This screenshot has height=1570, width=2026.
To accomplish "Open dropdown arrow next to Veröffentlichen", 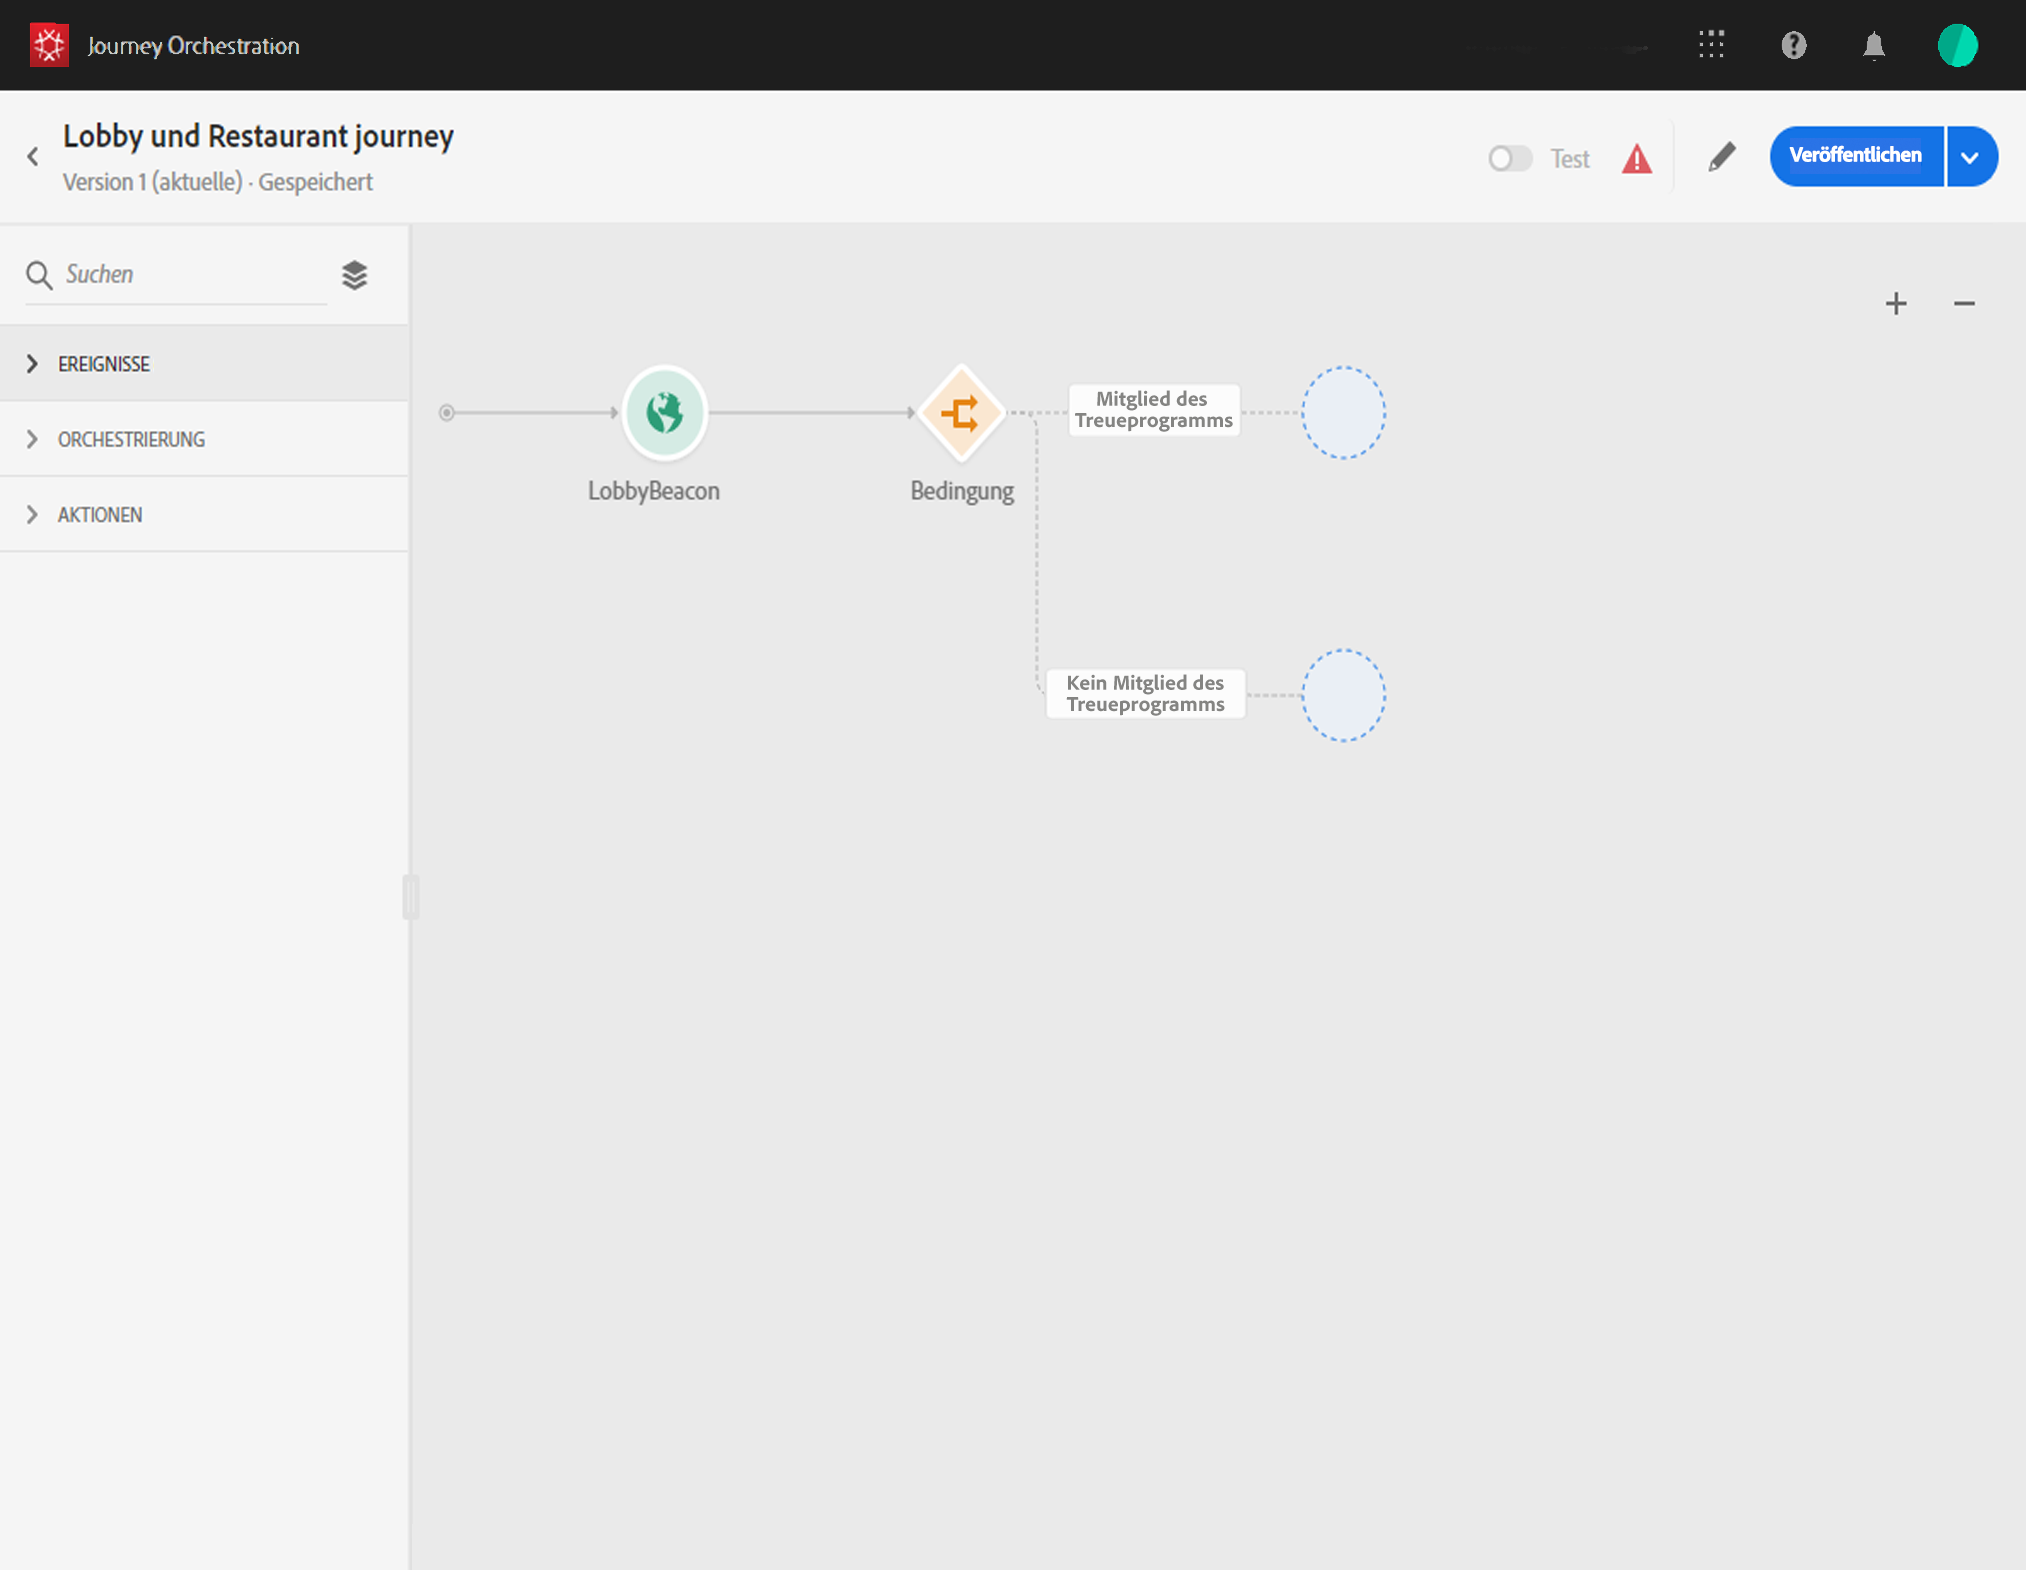I will (x=1970, y=157).
